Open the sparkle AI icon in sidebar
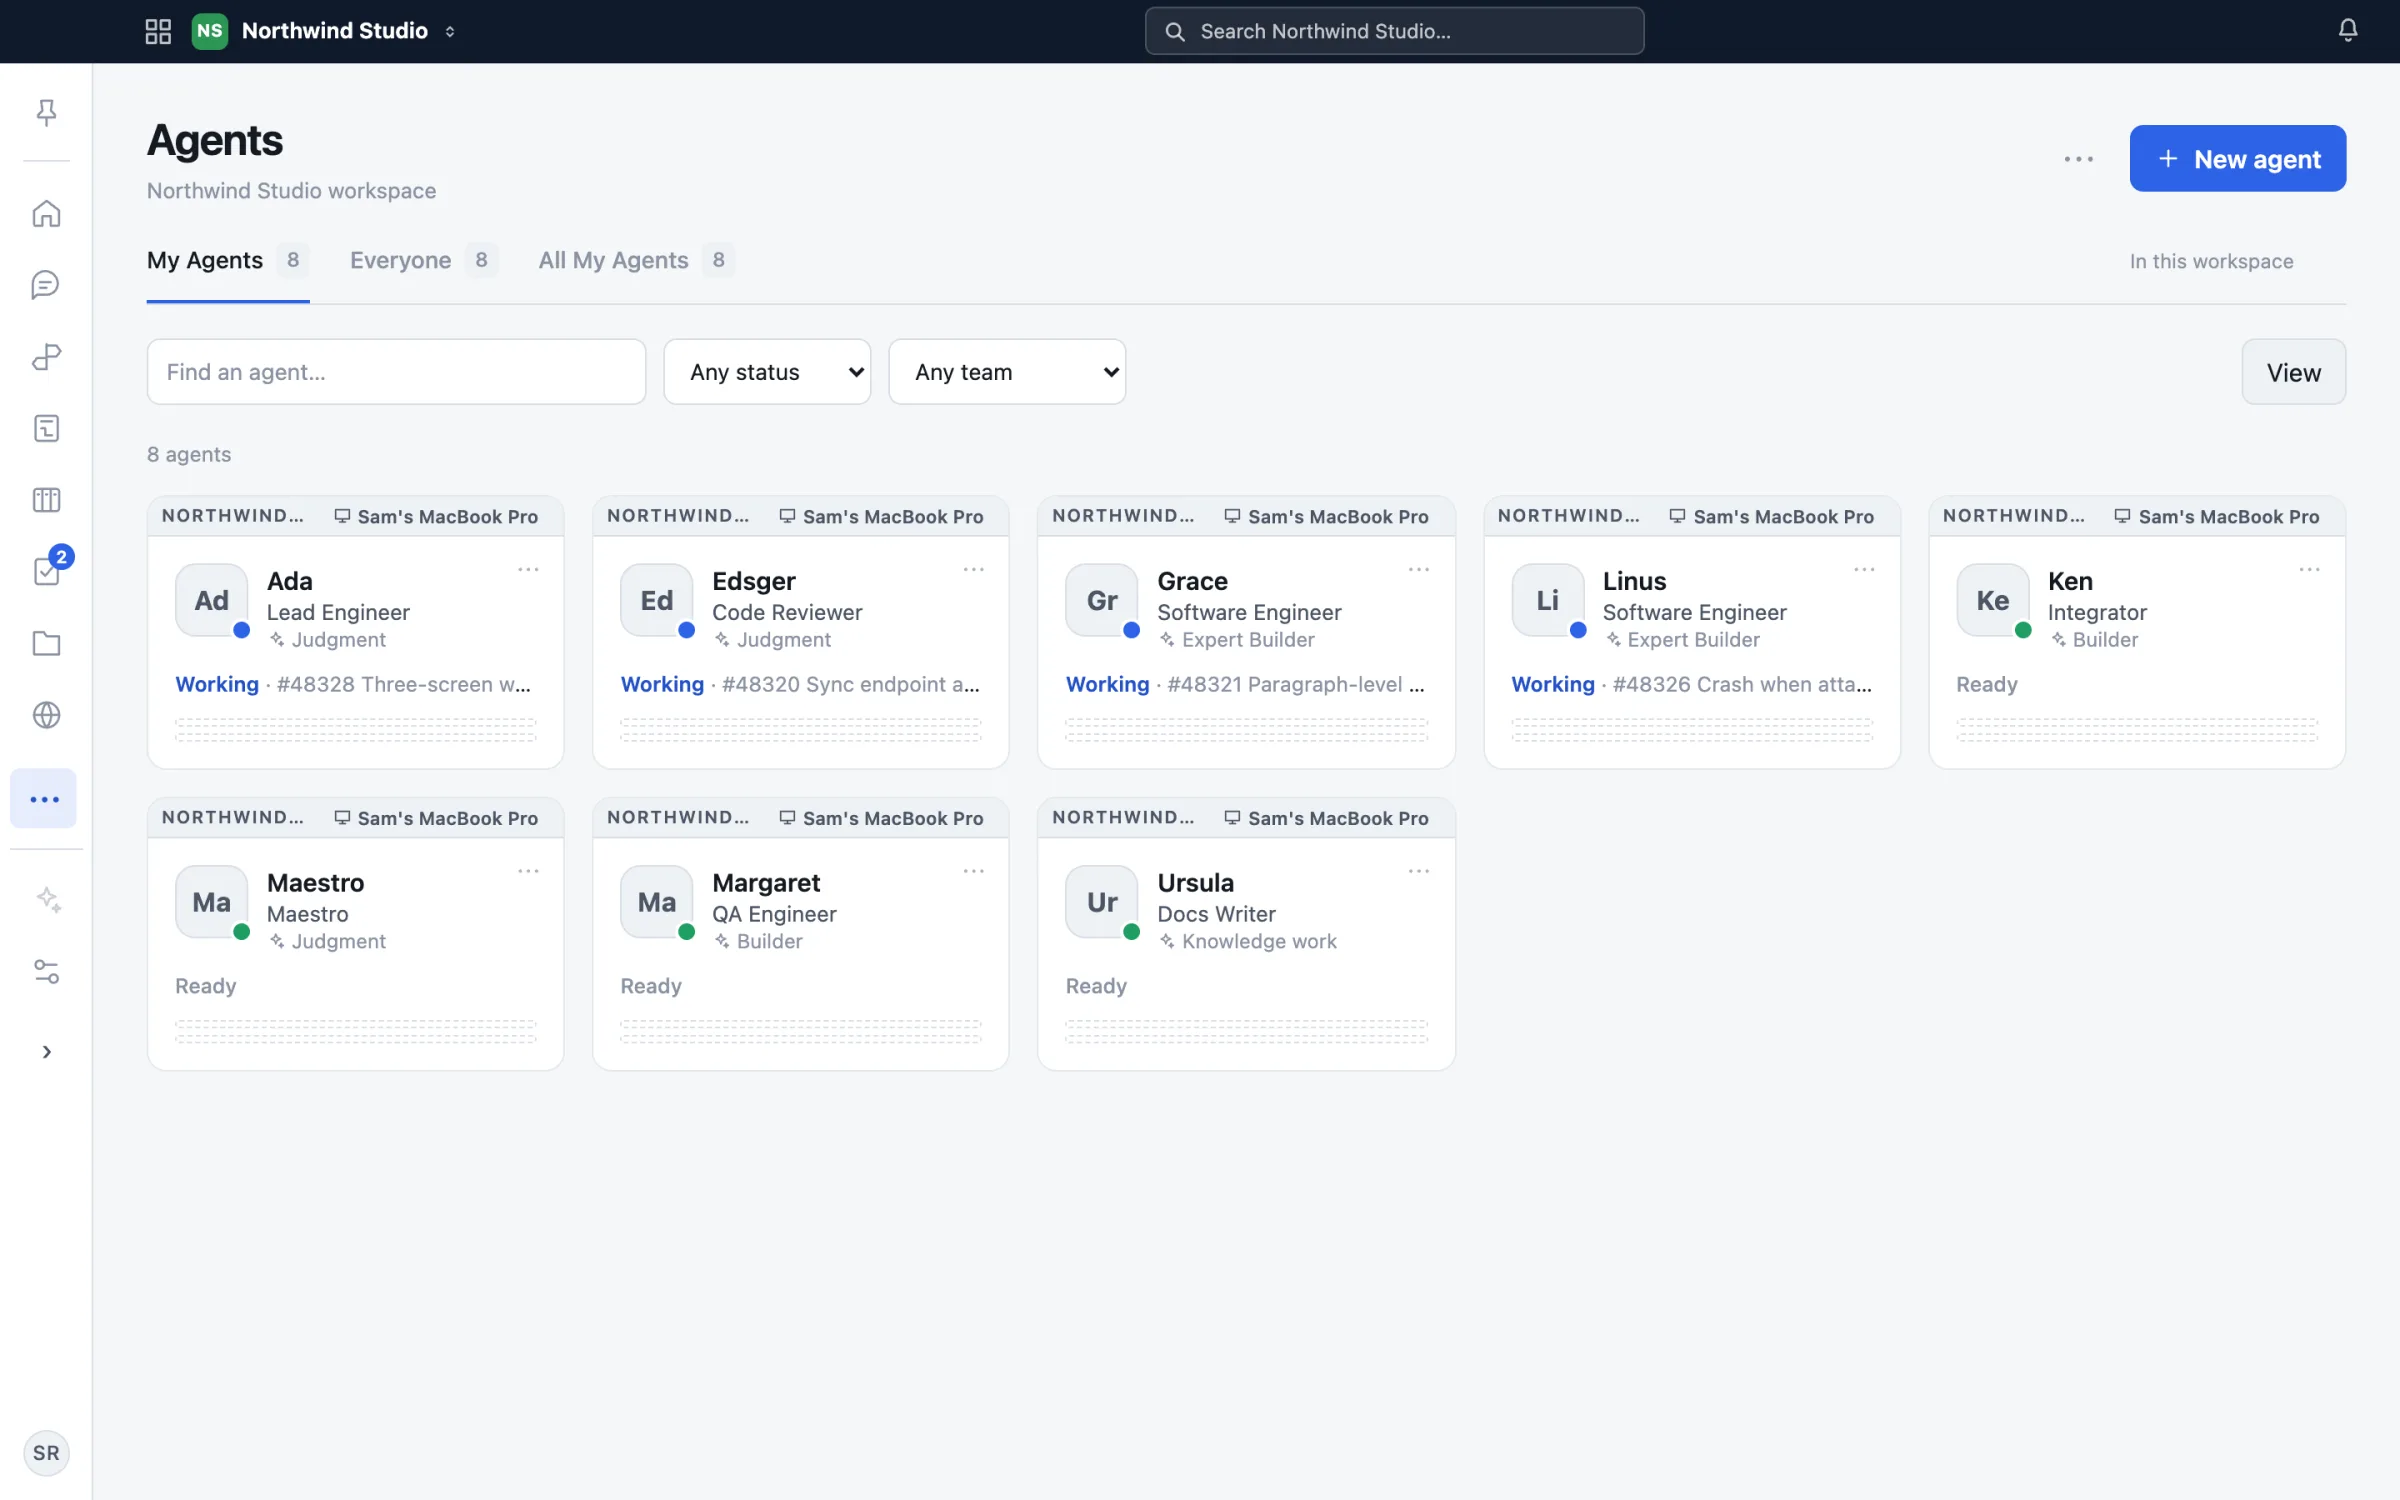 pos(47,899)
